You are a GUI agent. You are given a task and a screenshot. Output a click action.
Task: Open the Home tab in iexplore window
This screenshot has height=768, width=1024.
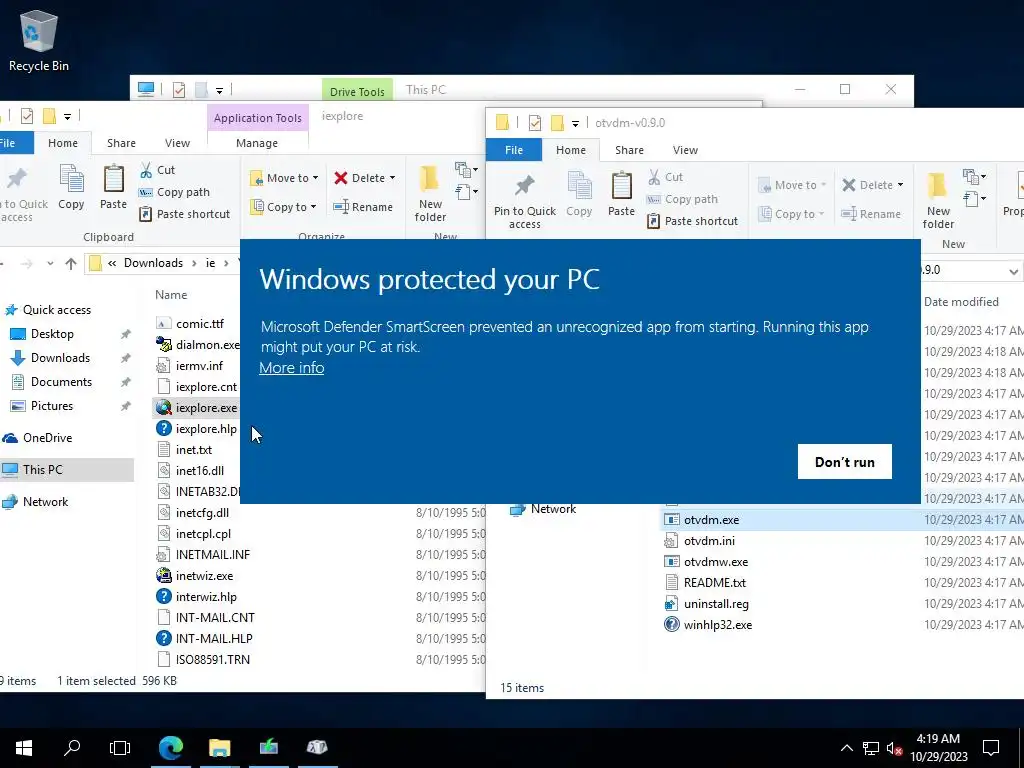(x=63, y=143)
